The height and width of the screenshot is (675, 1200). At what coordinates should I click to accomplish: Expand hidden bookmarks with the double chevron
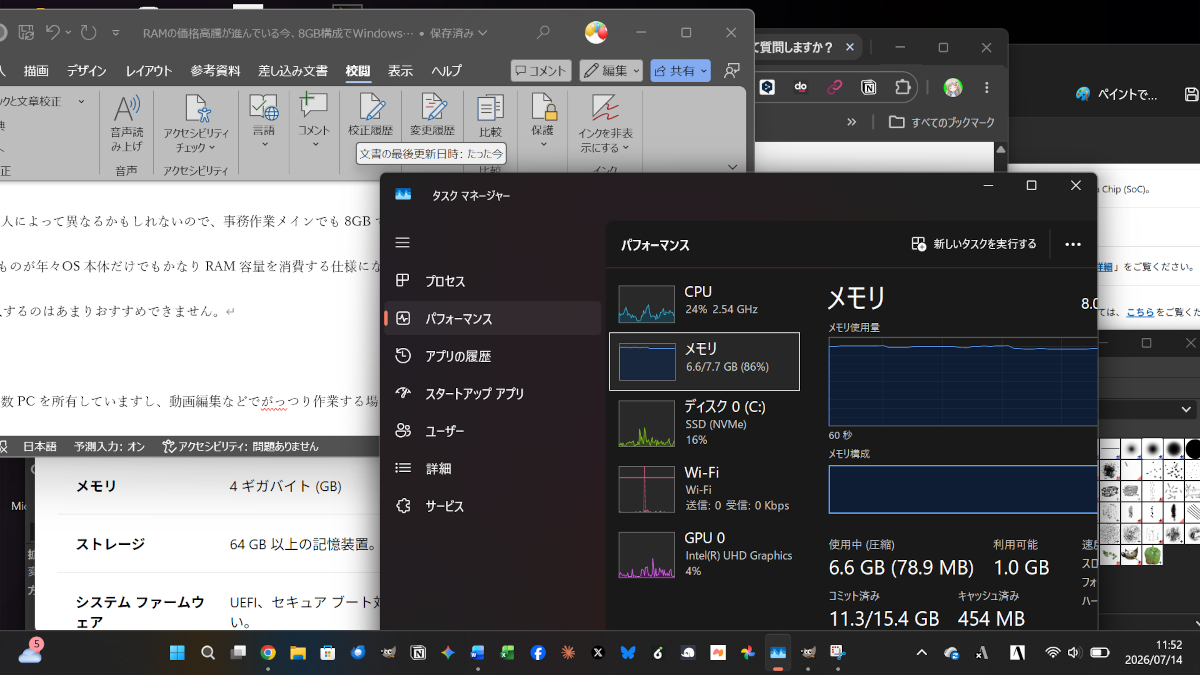852,122
